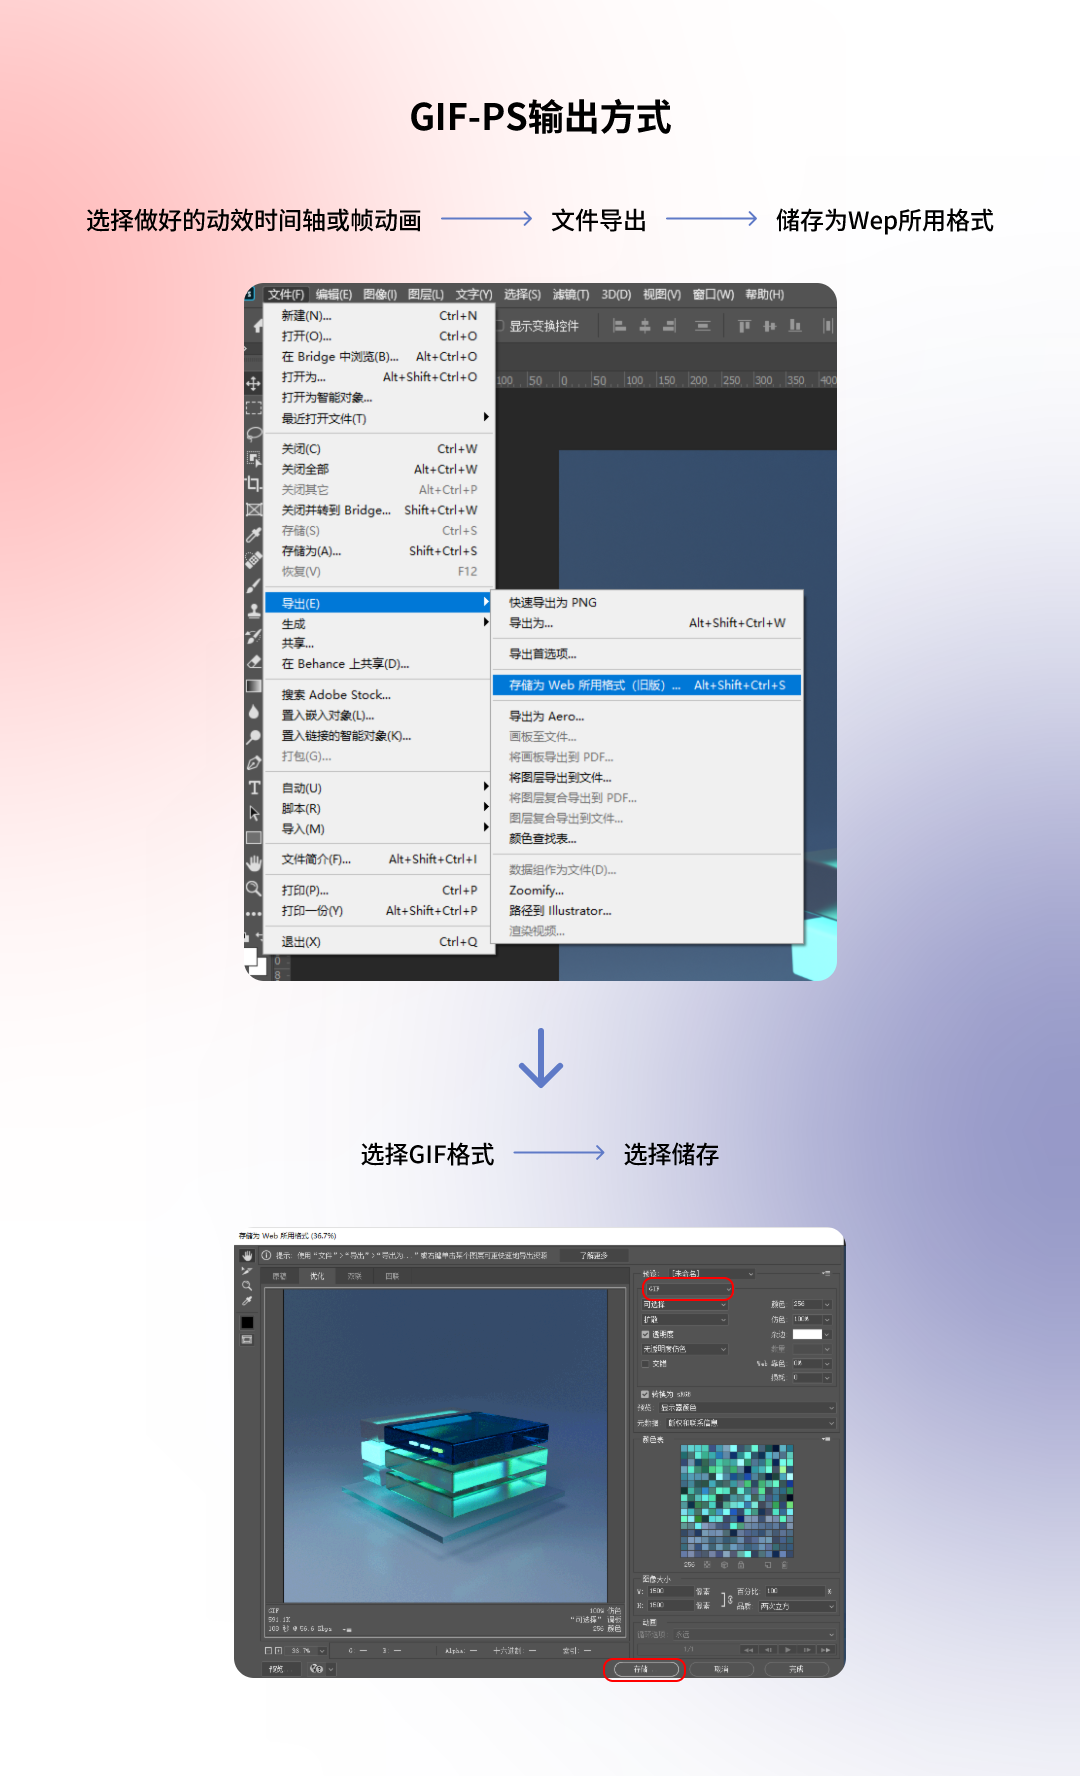
Task: Open the 两次立方 quality dropdown
Action: tap(796, 1606)
